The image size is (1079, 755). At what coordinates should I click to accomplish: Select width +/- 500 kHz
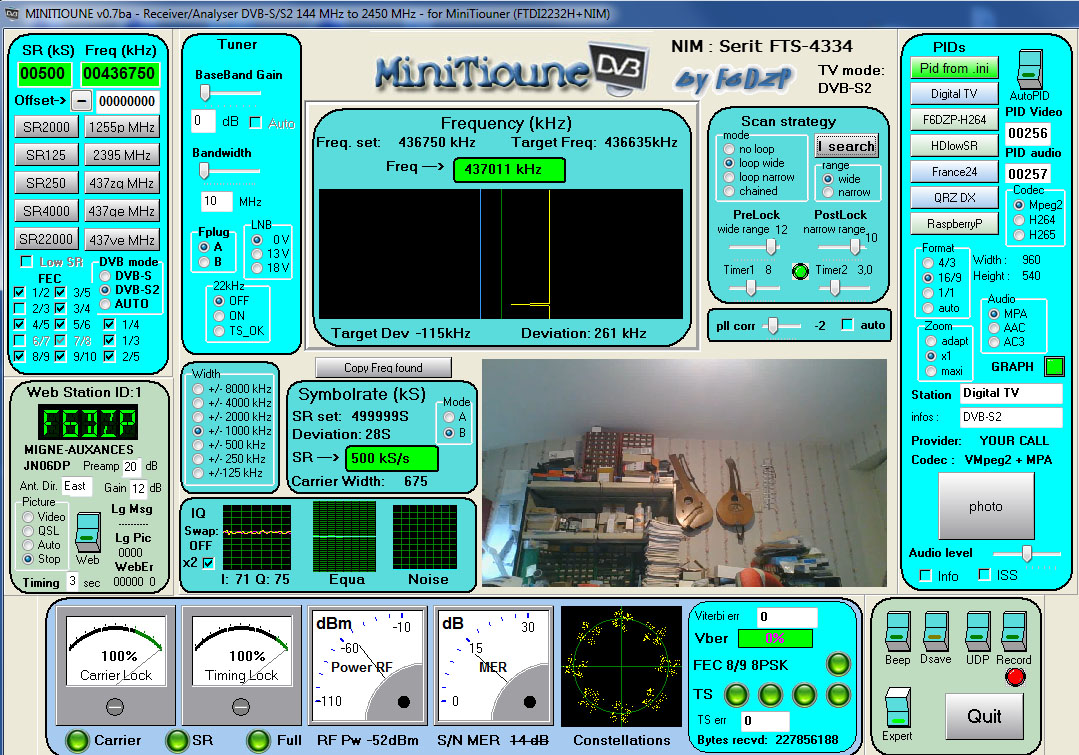point(201,444)
